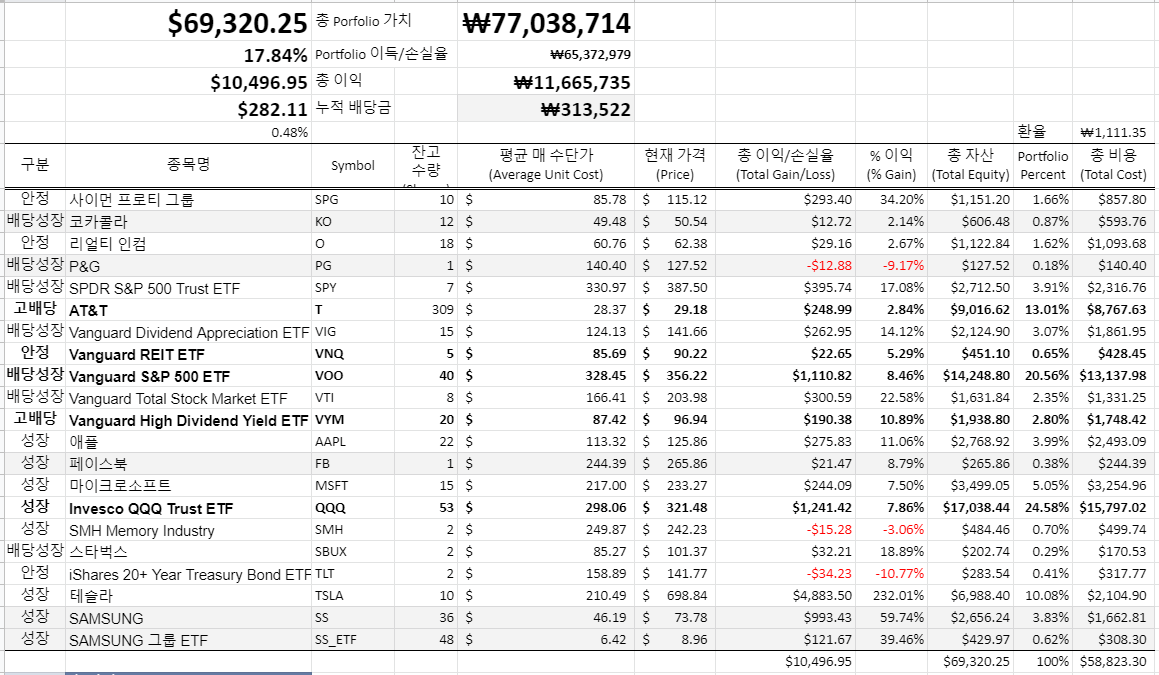Screen dimensions: 1159x675
Task: Click VOO total equity $14,248.80
Action: 971,376
